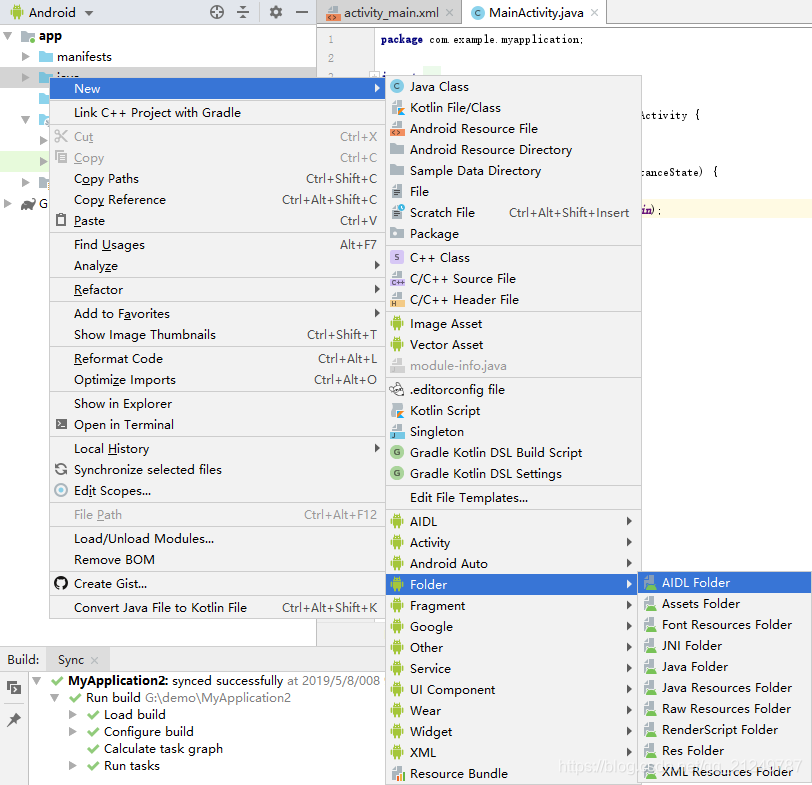Click Find Usages entry
812x785 pixels.
click(218, 244)
